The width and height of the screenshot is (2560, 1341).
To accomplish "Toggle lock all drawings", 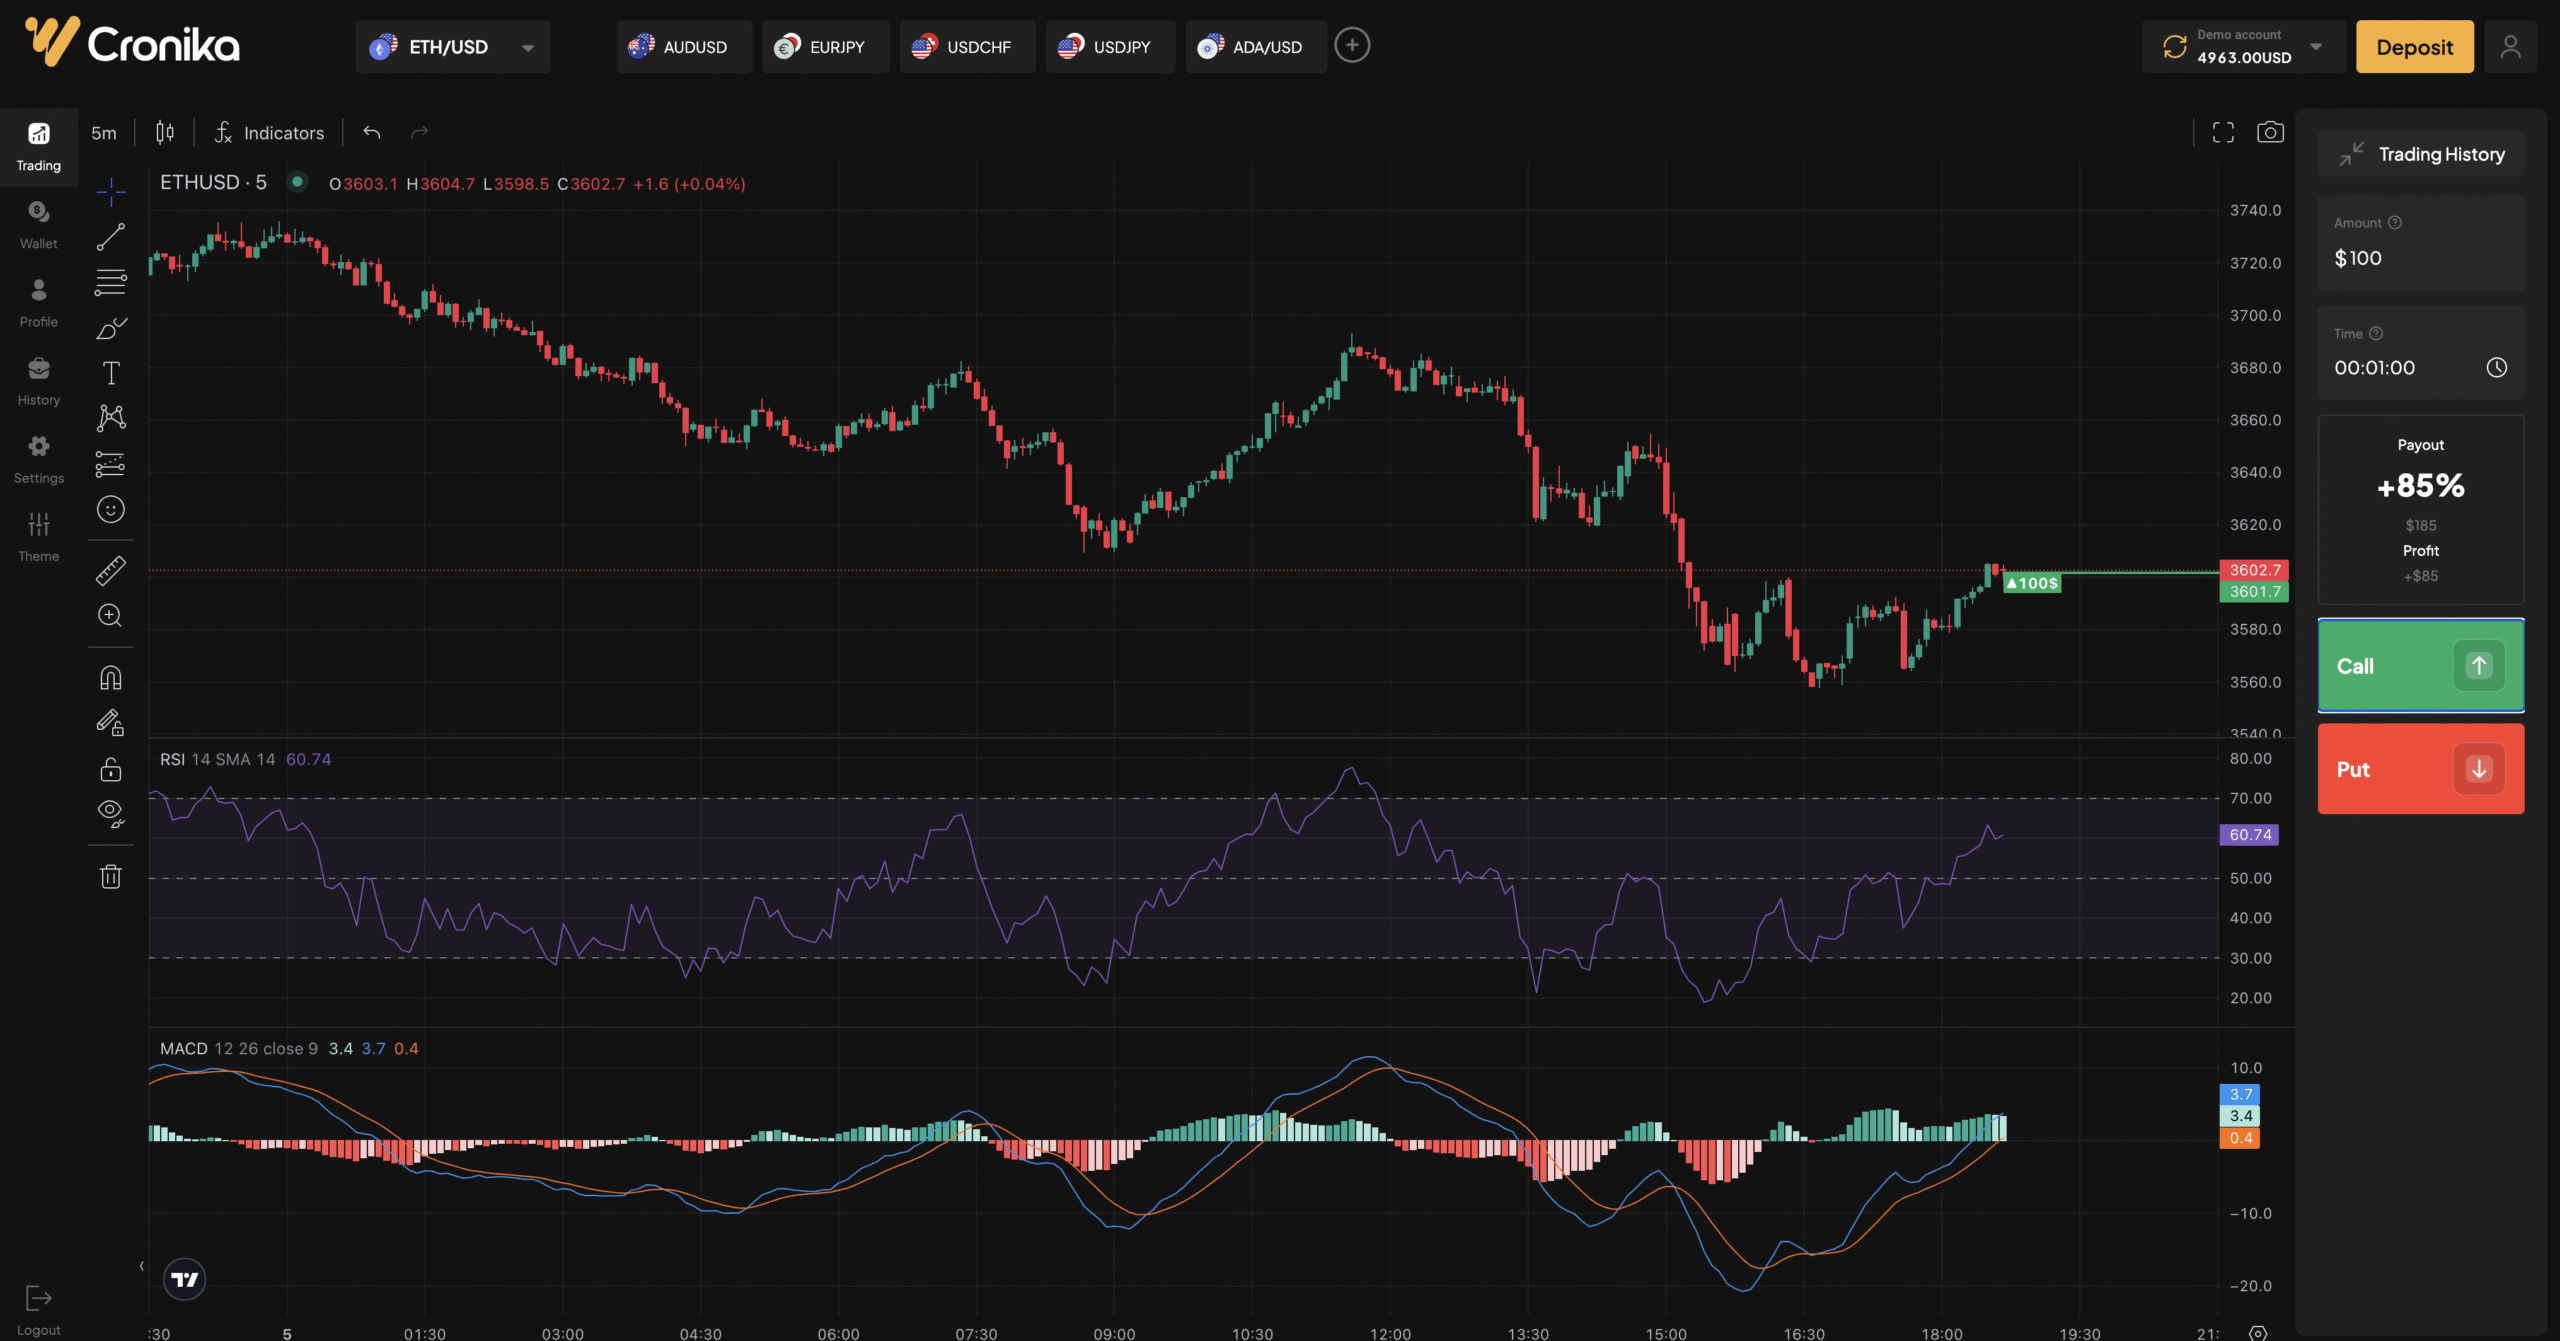I will 111,769.
